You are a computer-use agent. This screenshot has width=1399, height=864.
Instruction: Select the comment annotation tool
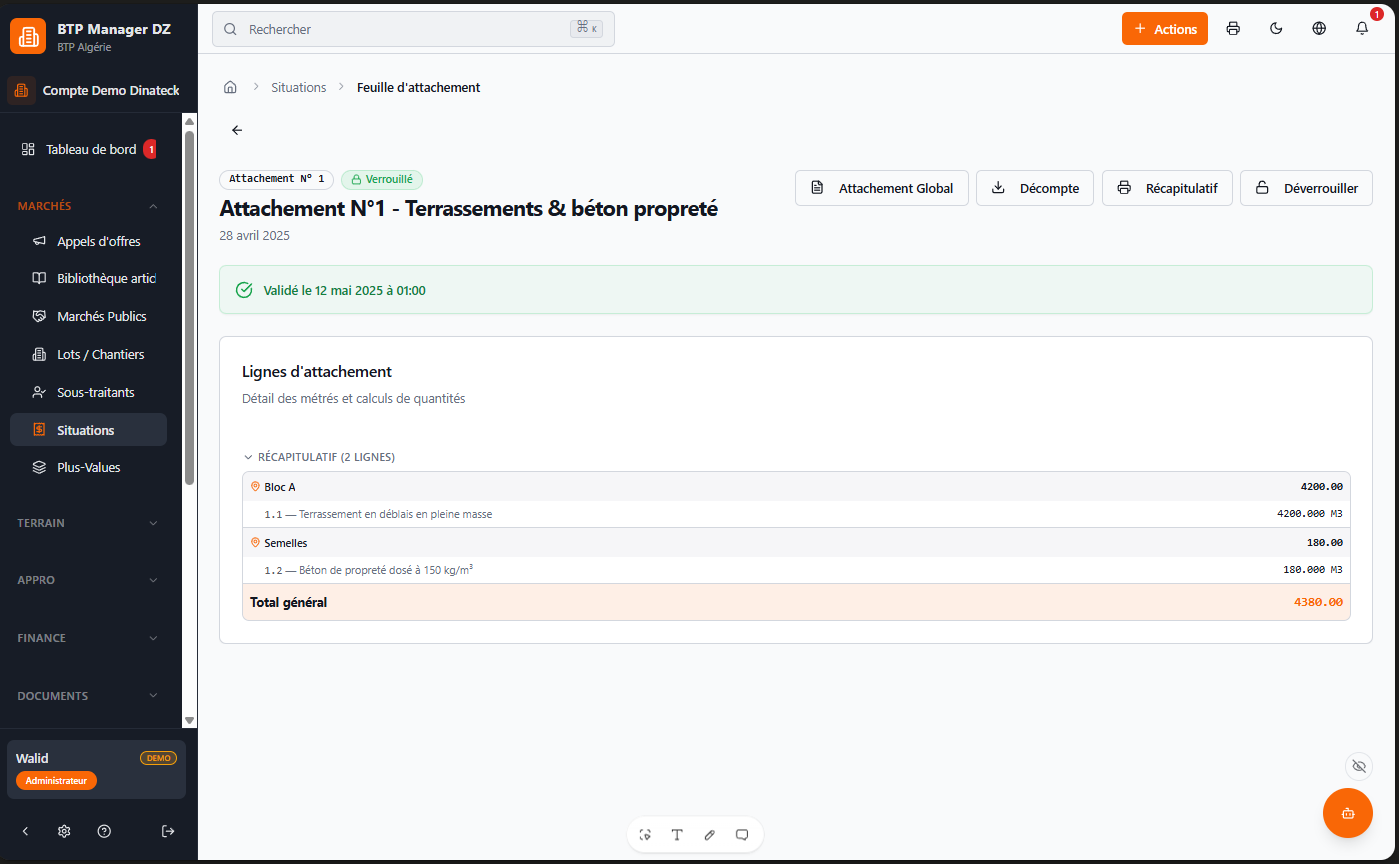pos(742,835)
